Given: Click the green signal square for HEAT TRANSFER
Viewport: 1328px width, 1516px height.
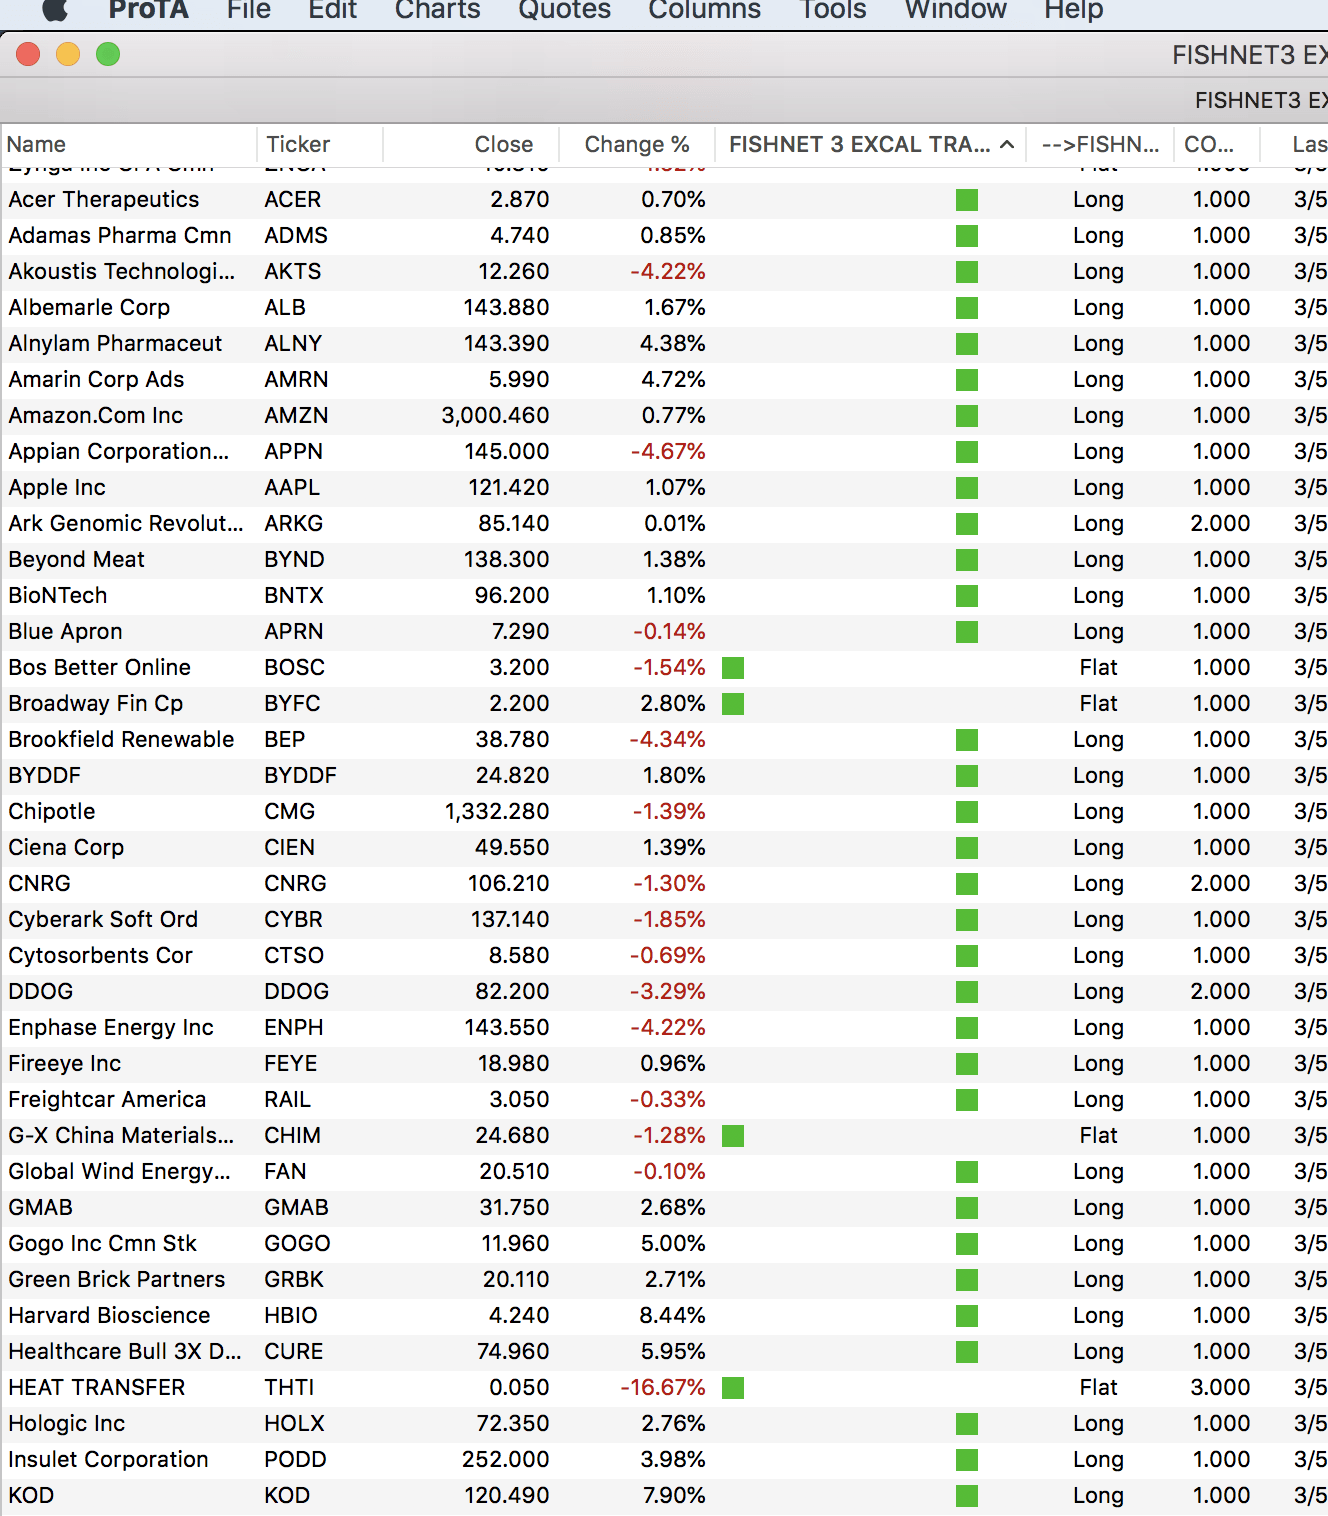Looking at the screenshot, I should pos(733,1388).
